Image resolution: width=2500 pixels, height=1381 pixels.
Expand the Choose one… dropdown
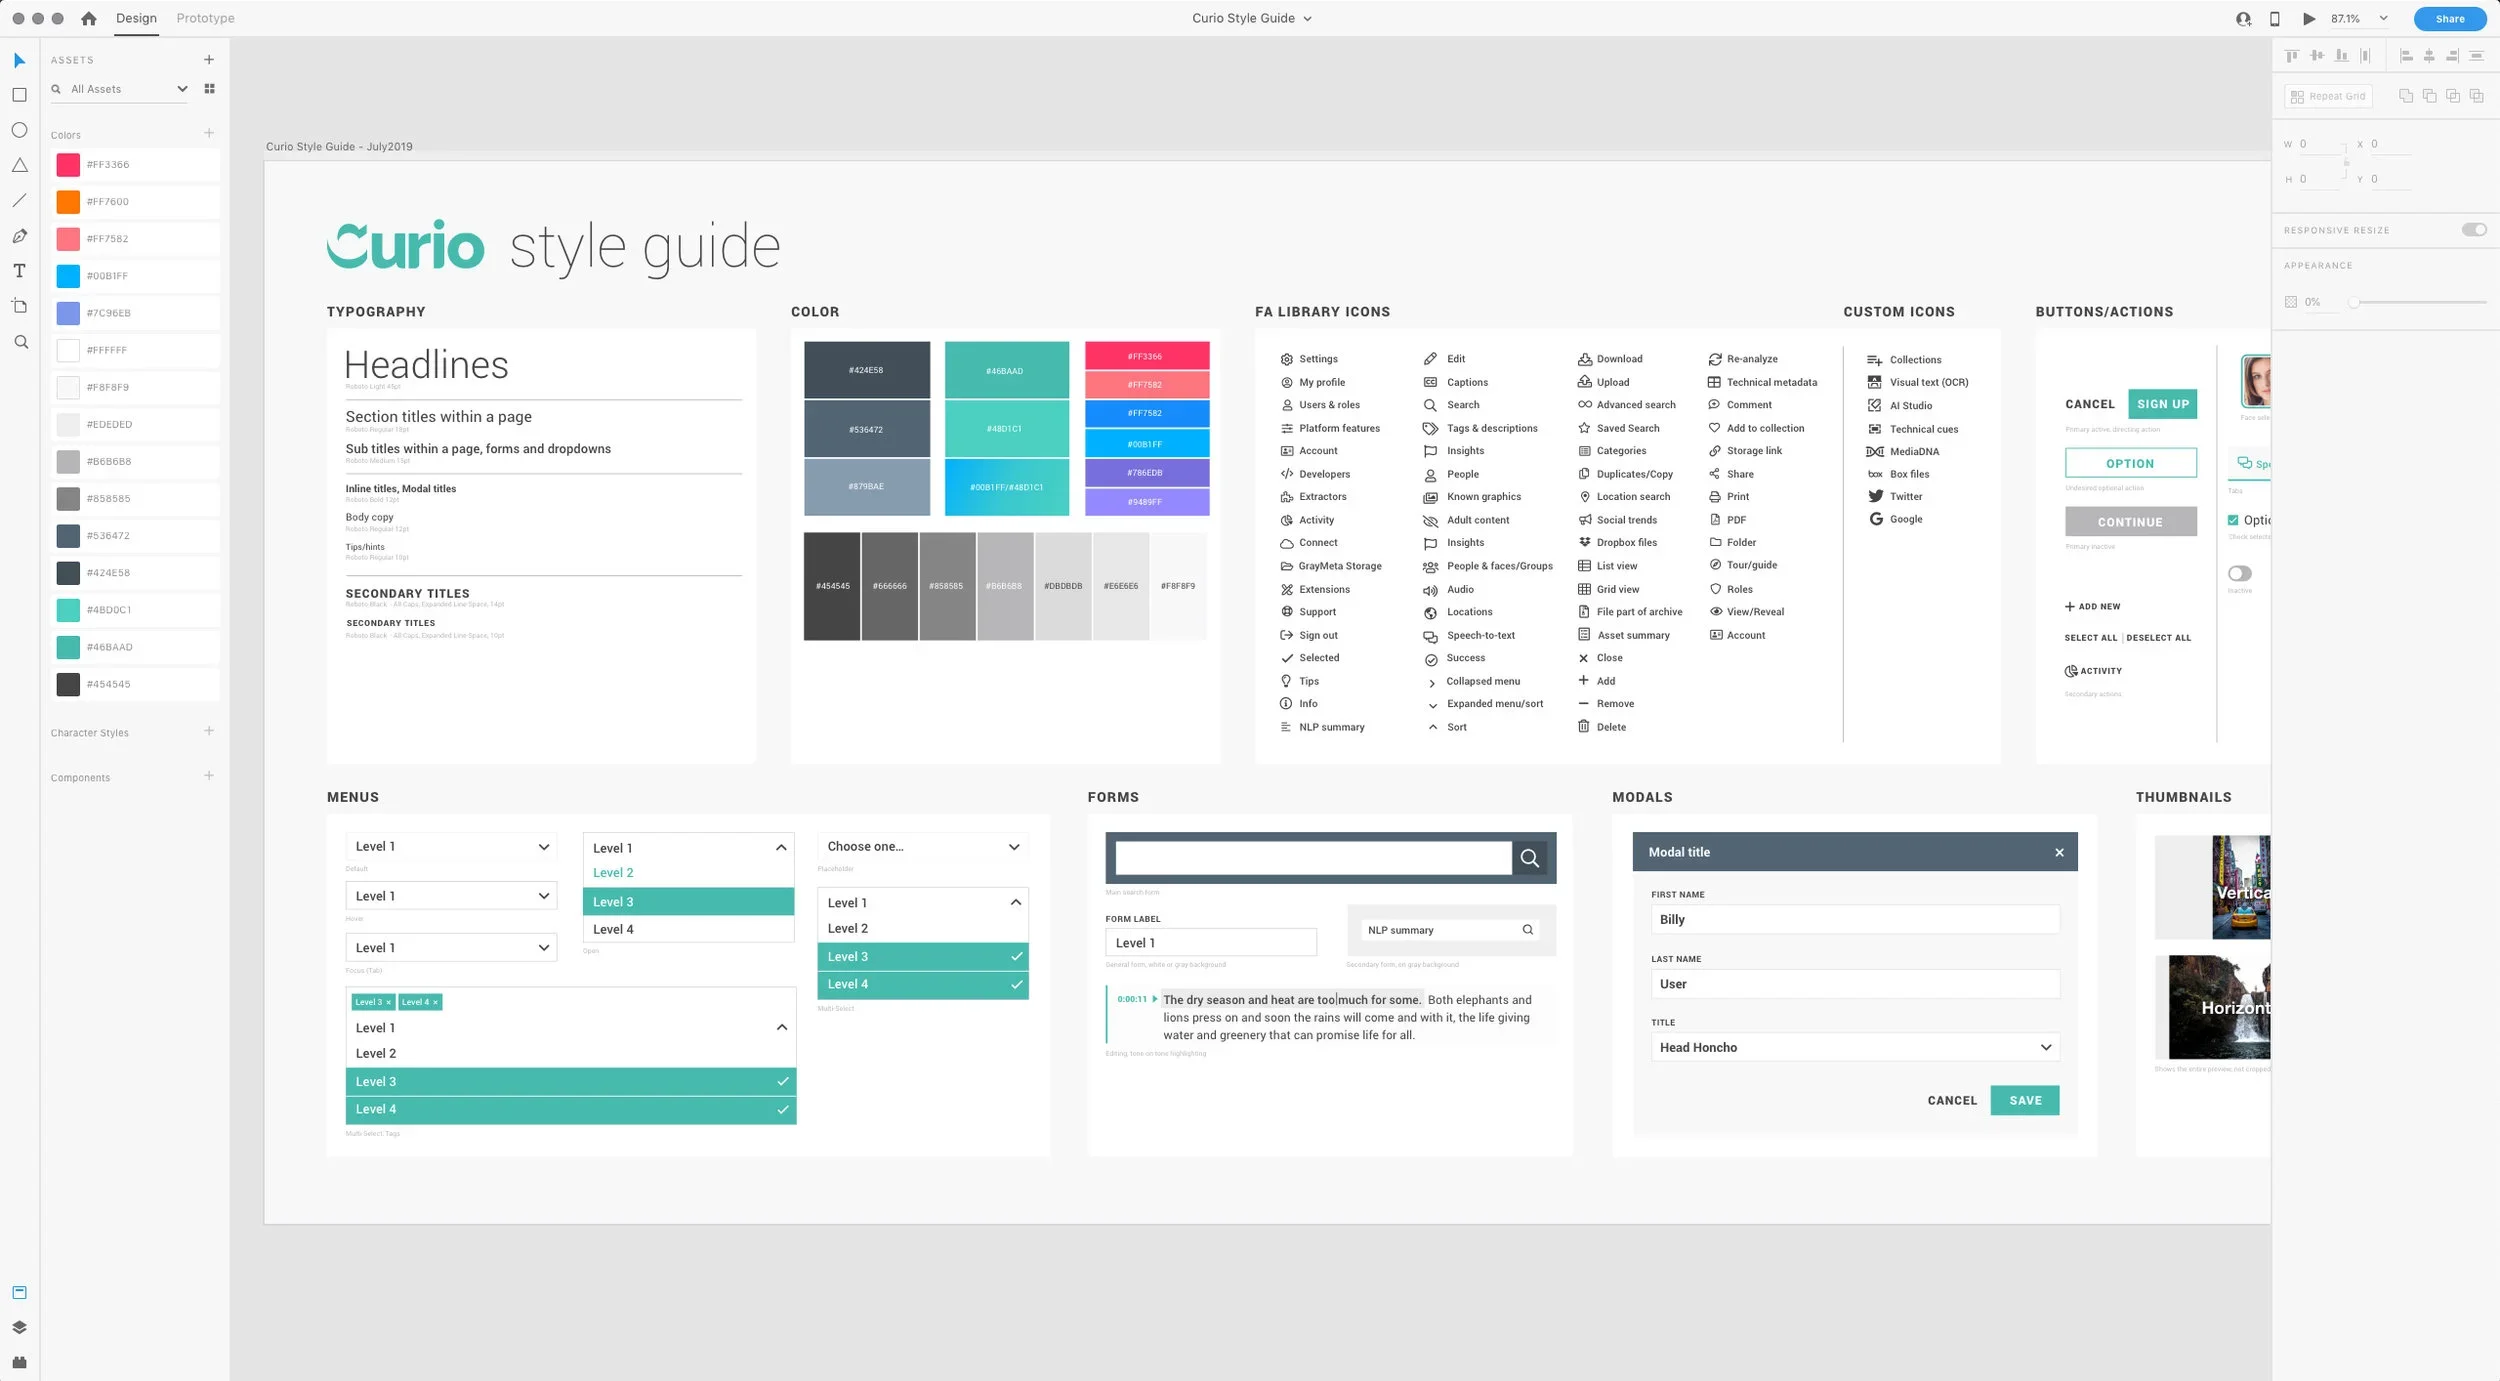(x=922, y=846)
